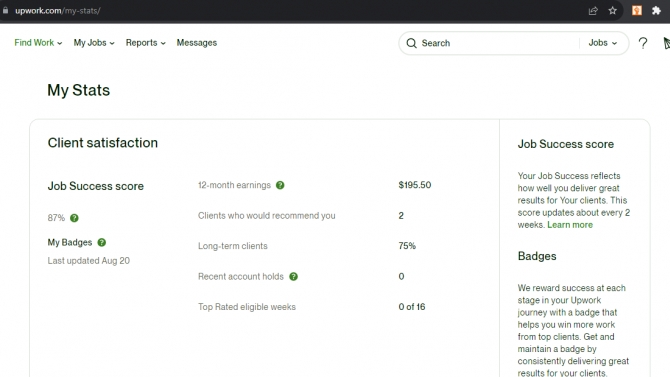Click the Client satisfaction heading
Viewport: 670px width, 377px height.
[x=103, y=143]
